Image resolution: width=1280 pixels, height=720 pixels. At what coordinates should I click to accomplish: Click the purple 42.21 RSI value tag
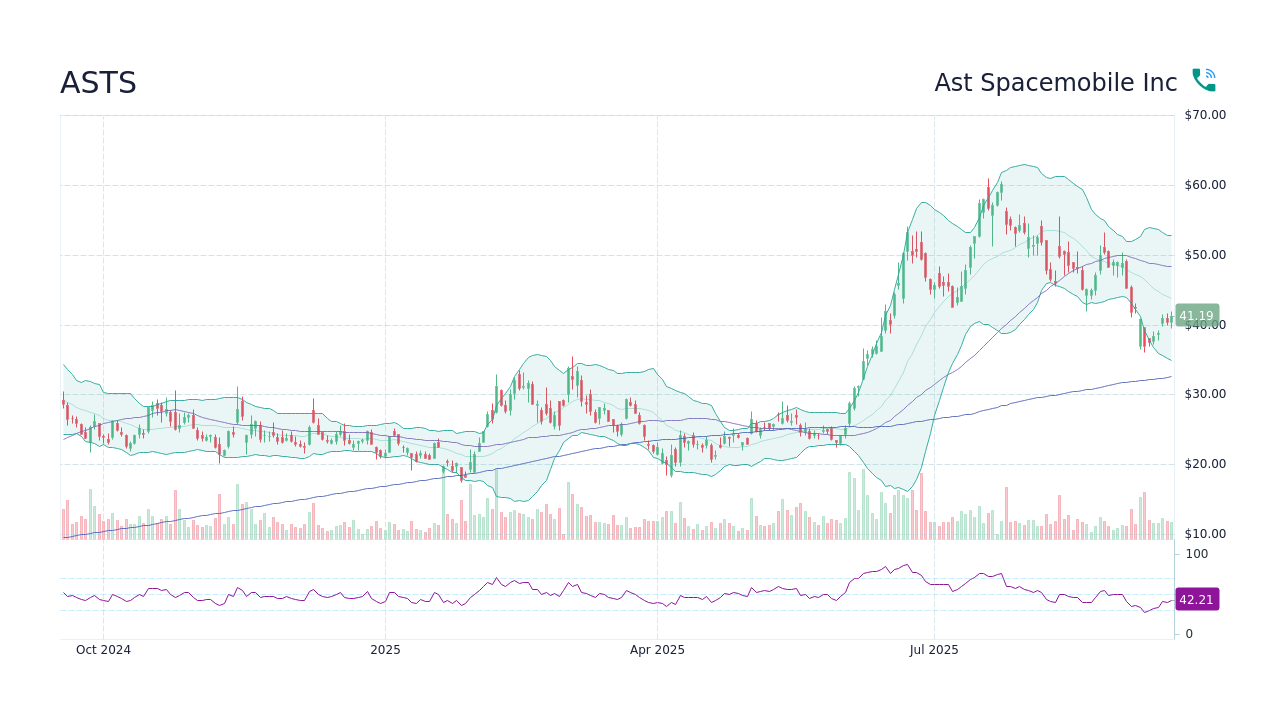click(x=1196, y=600)
